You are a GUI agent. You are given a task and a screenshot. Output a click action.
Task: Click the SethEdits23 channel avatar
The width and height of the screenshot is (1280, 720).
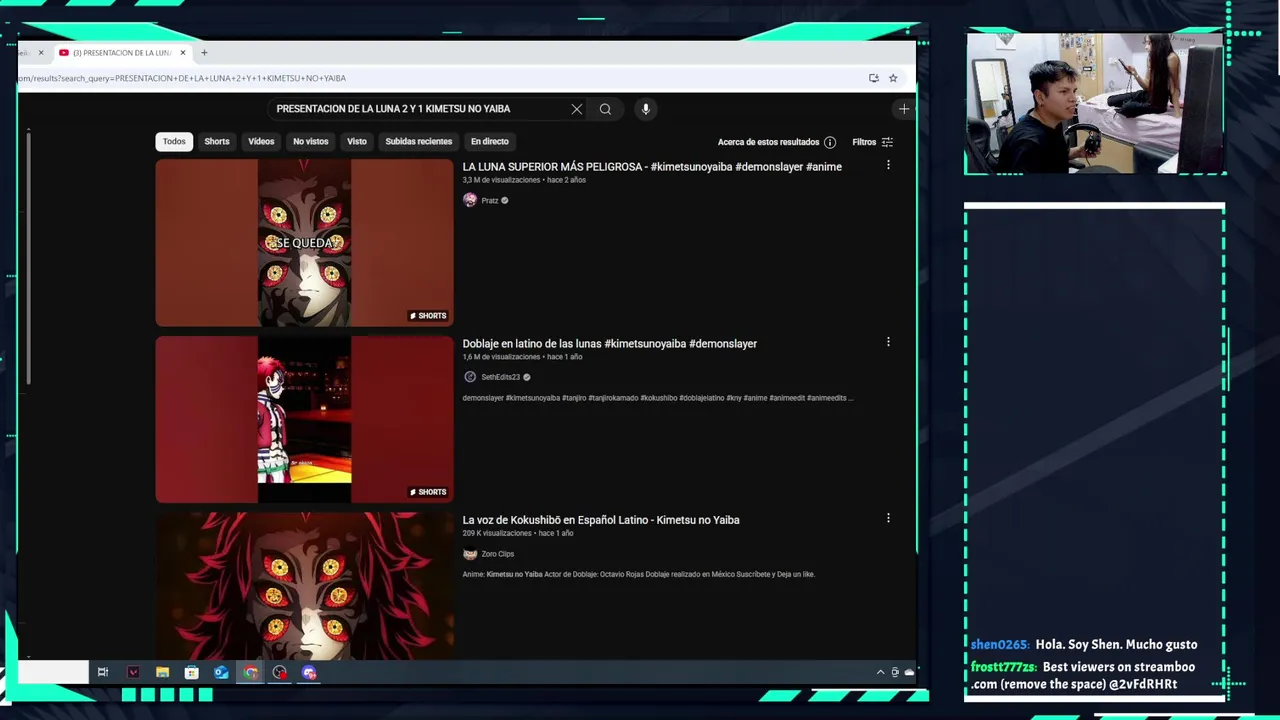pos(470,377)
